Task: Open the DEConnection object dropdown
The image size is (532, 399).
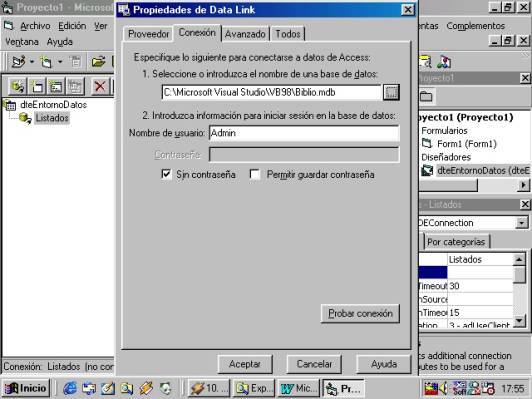Action: (x=521, y=223)
